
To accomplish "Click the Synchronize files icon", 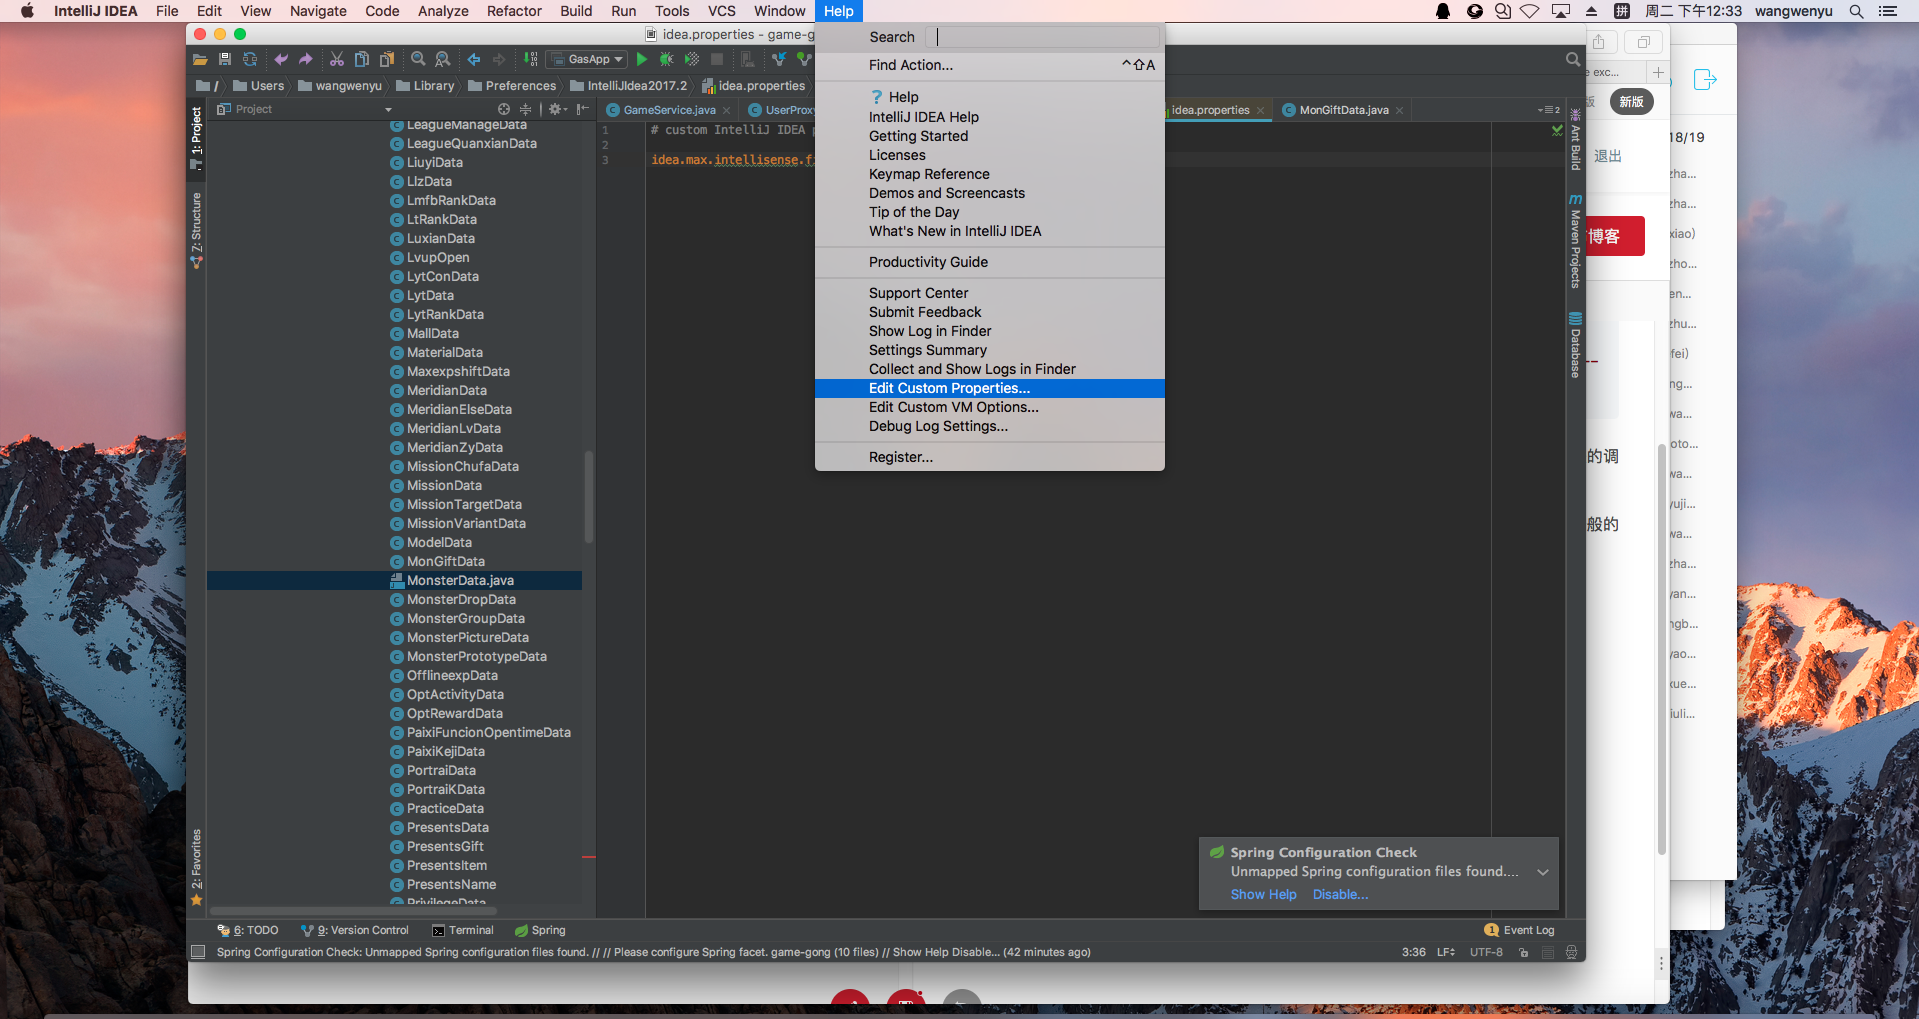I will click(x=250, y=59).
